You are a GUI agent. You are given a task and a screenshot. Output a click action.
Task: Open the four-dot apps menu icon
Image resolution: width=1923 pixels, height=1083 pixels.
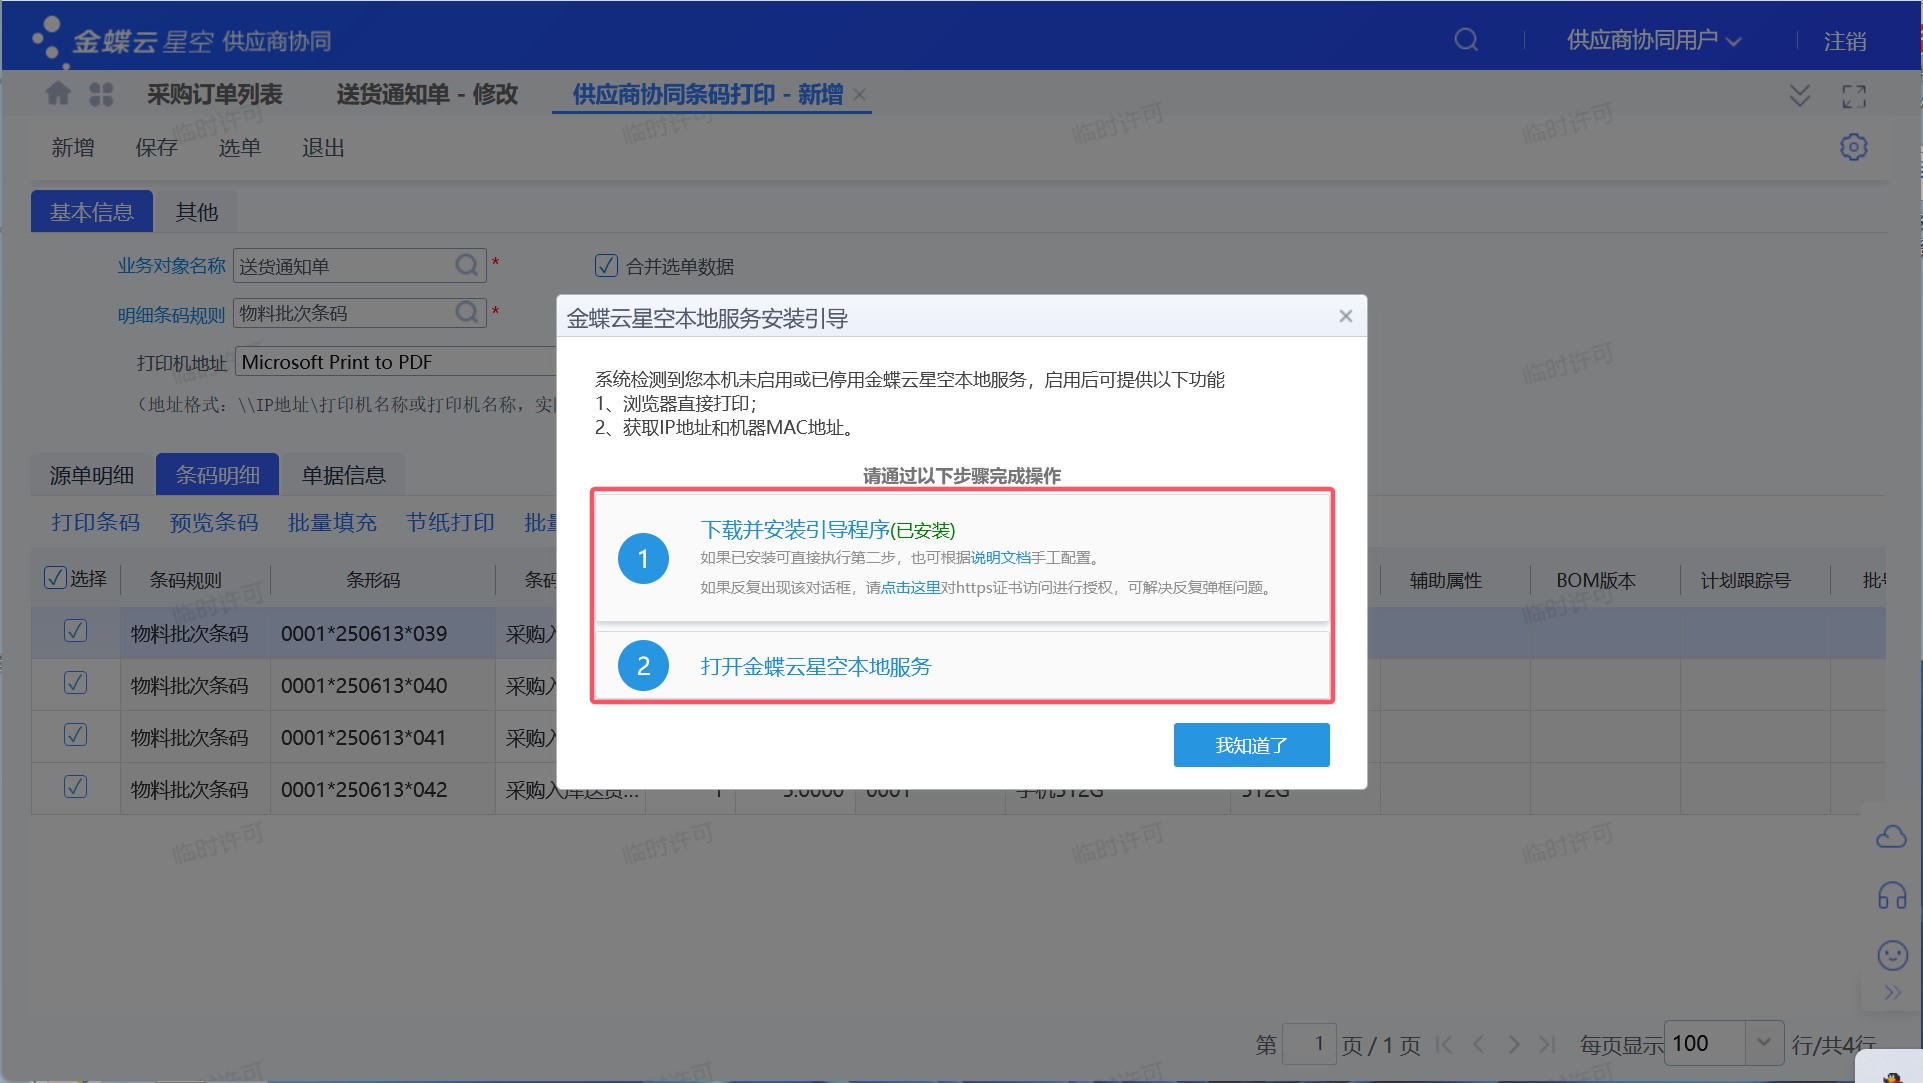[101, 94]
